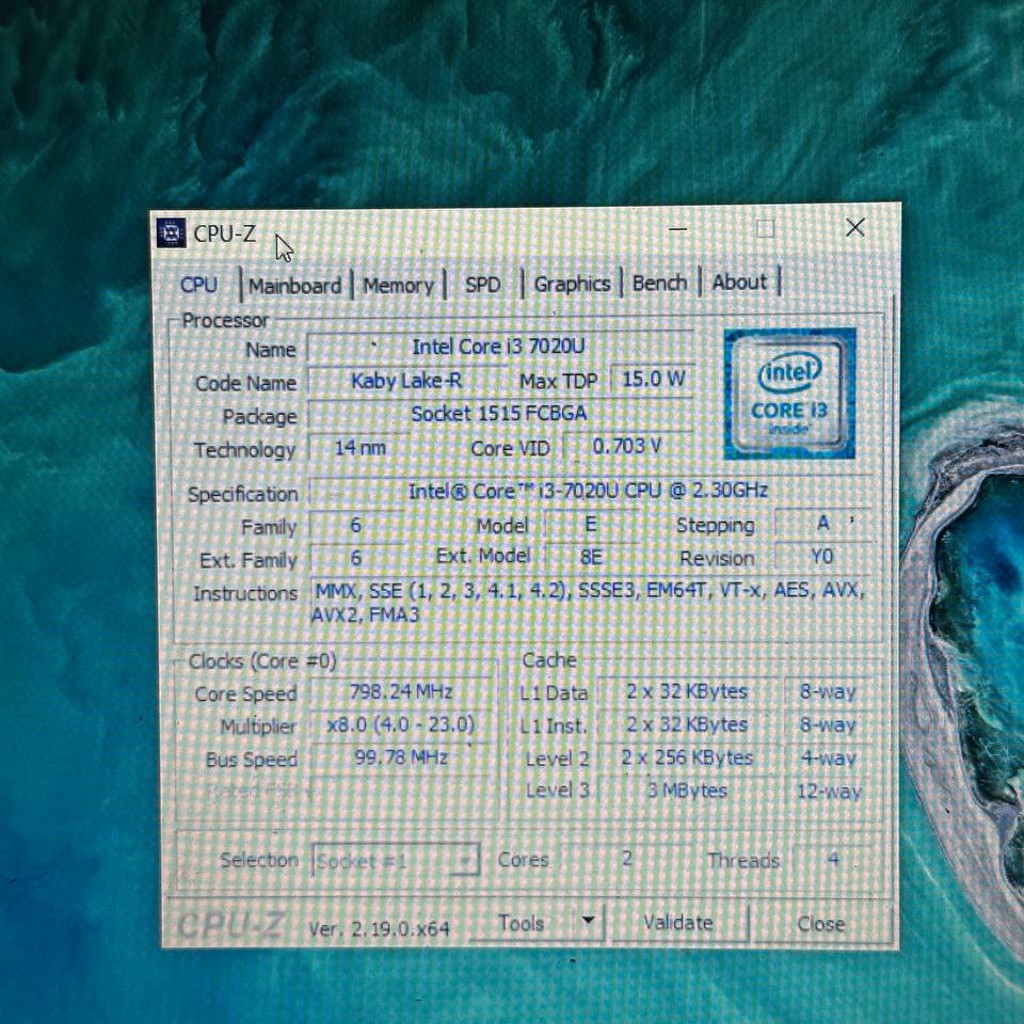This screenshot has width=1024, height=1024.
Task: Click the Stepping value A
Action: 824,523
